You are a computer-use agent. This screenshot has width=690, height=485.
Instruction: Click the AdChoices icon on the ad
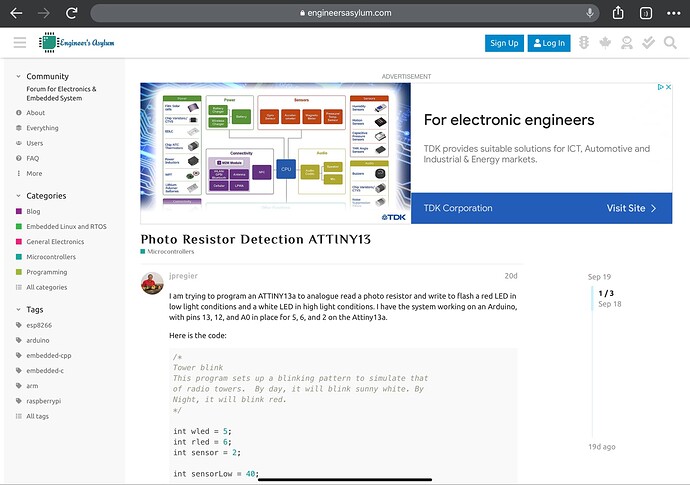pos(661,87)
